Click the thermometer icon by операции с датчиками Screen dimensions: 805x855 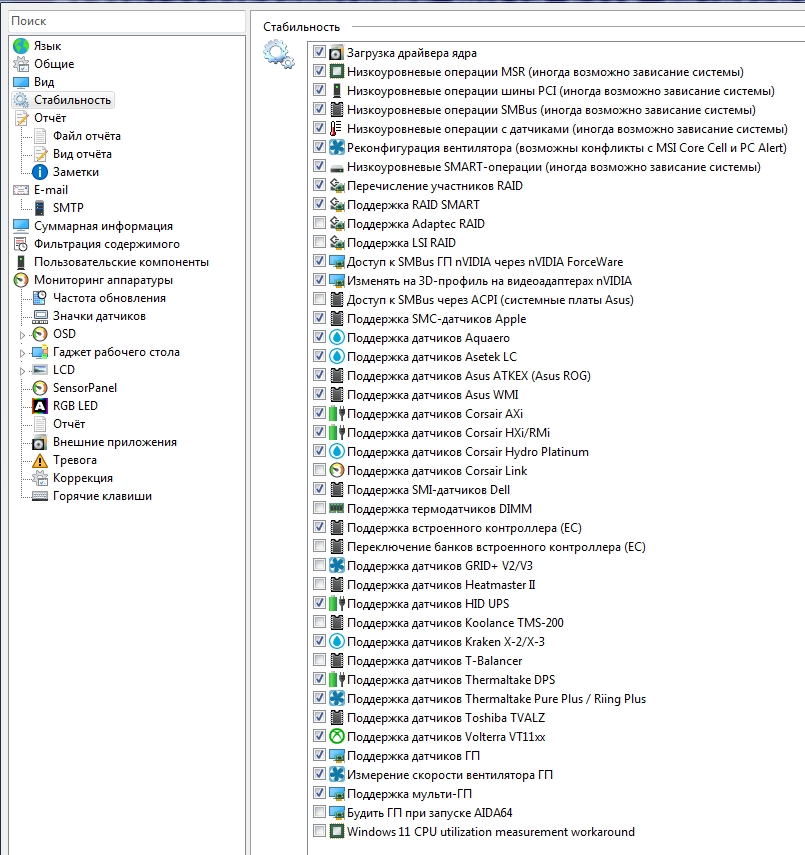click(x=337, y=128)
